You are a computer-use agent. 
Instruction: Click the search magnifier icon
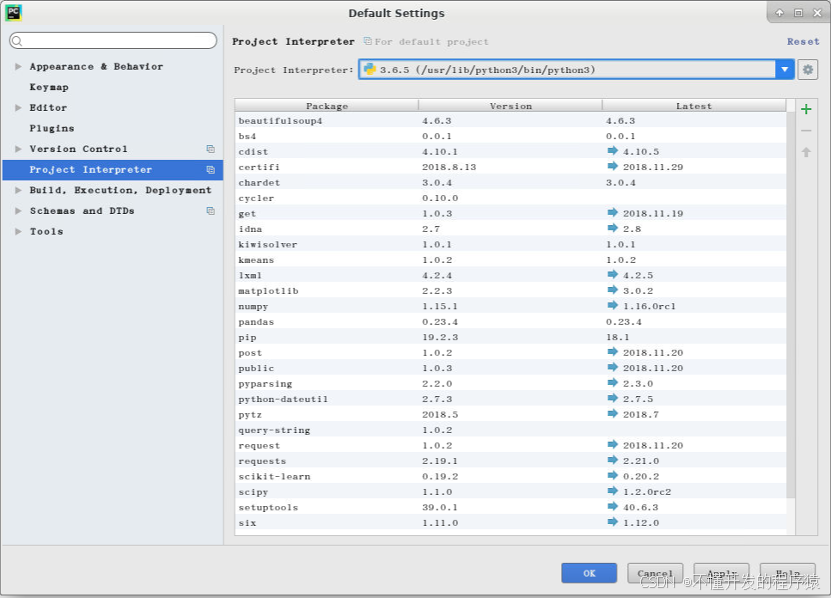point(17,41)
